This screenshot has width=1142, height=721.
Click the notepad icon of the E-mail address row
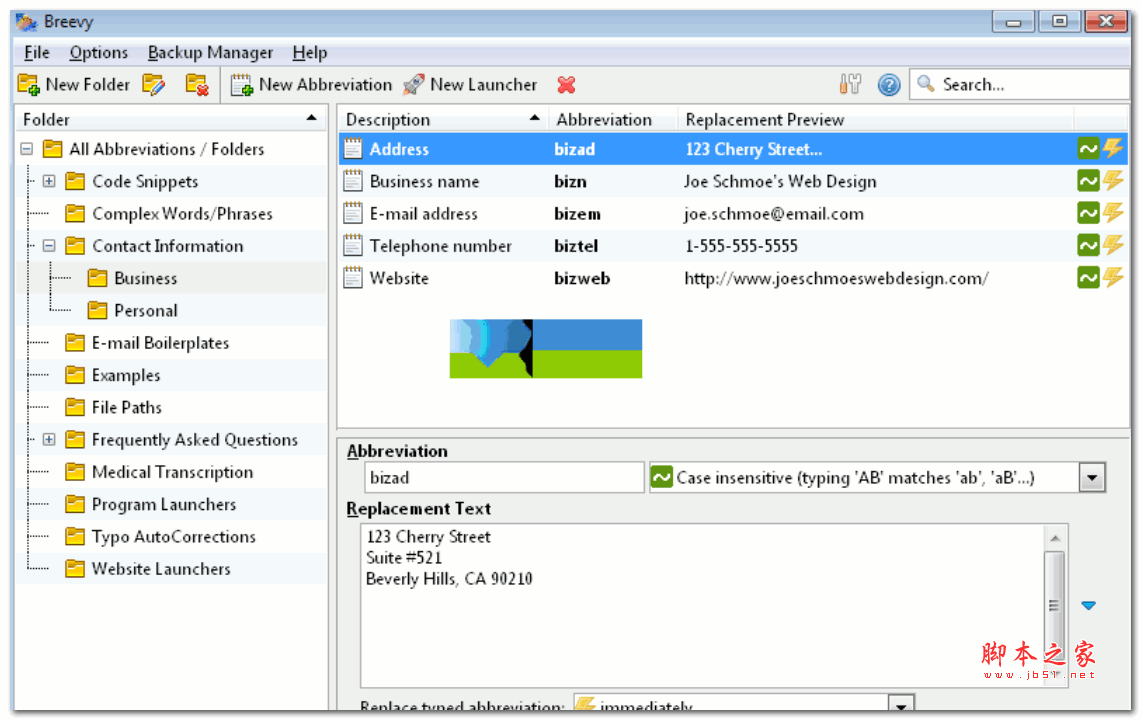(353, 213)
